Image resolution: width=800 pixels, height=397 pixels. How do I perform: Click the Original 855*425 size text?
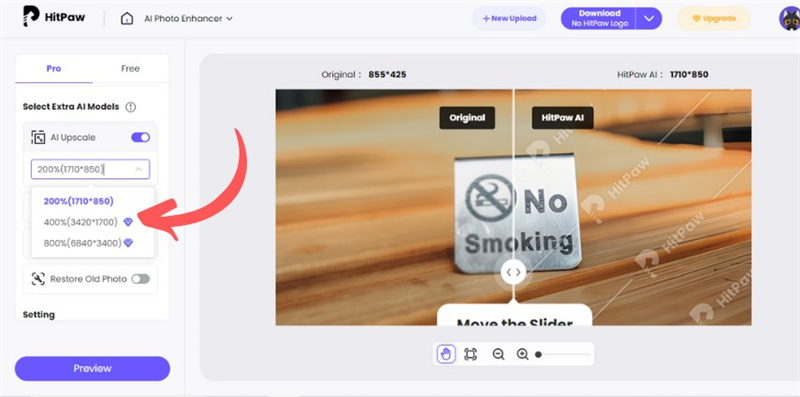pos(364,75)
